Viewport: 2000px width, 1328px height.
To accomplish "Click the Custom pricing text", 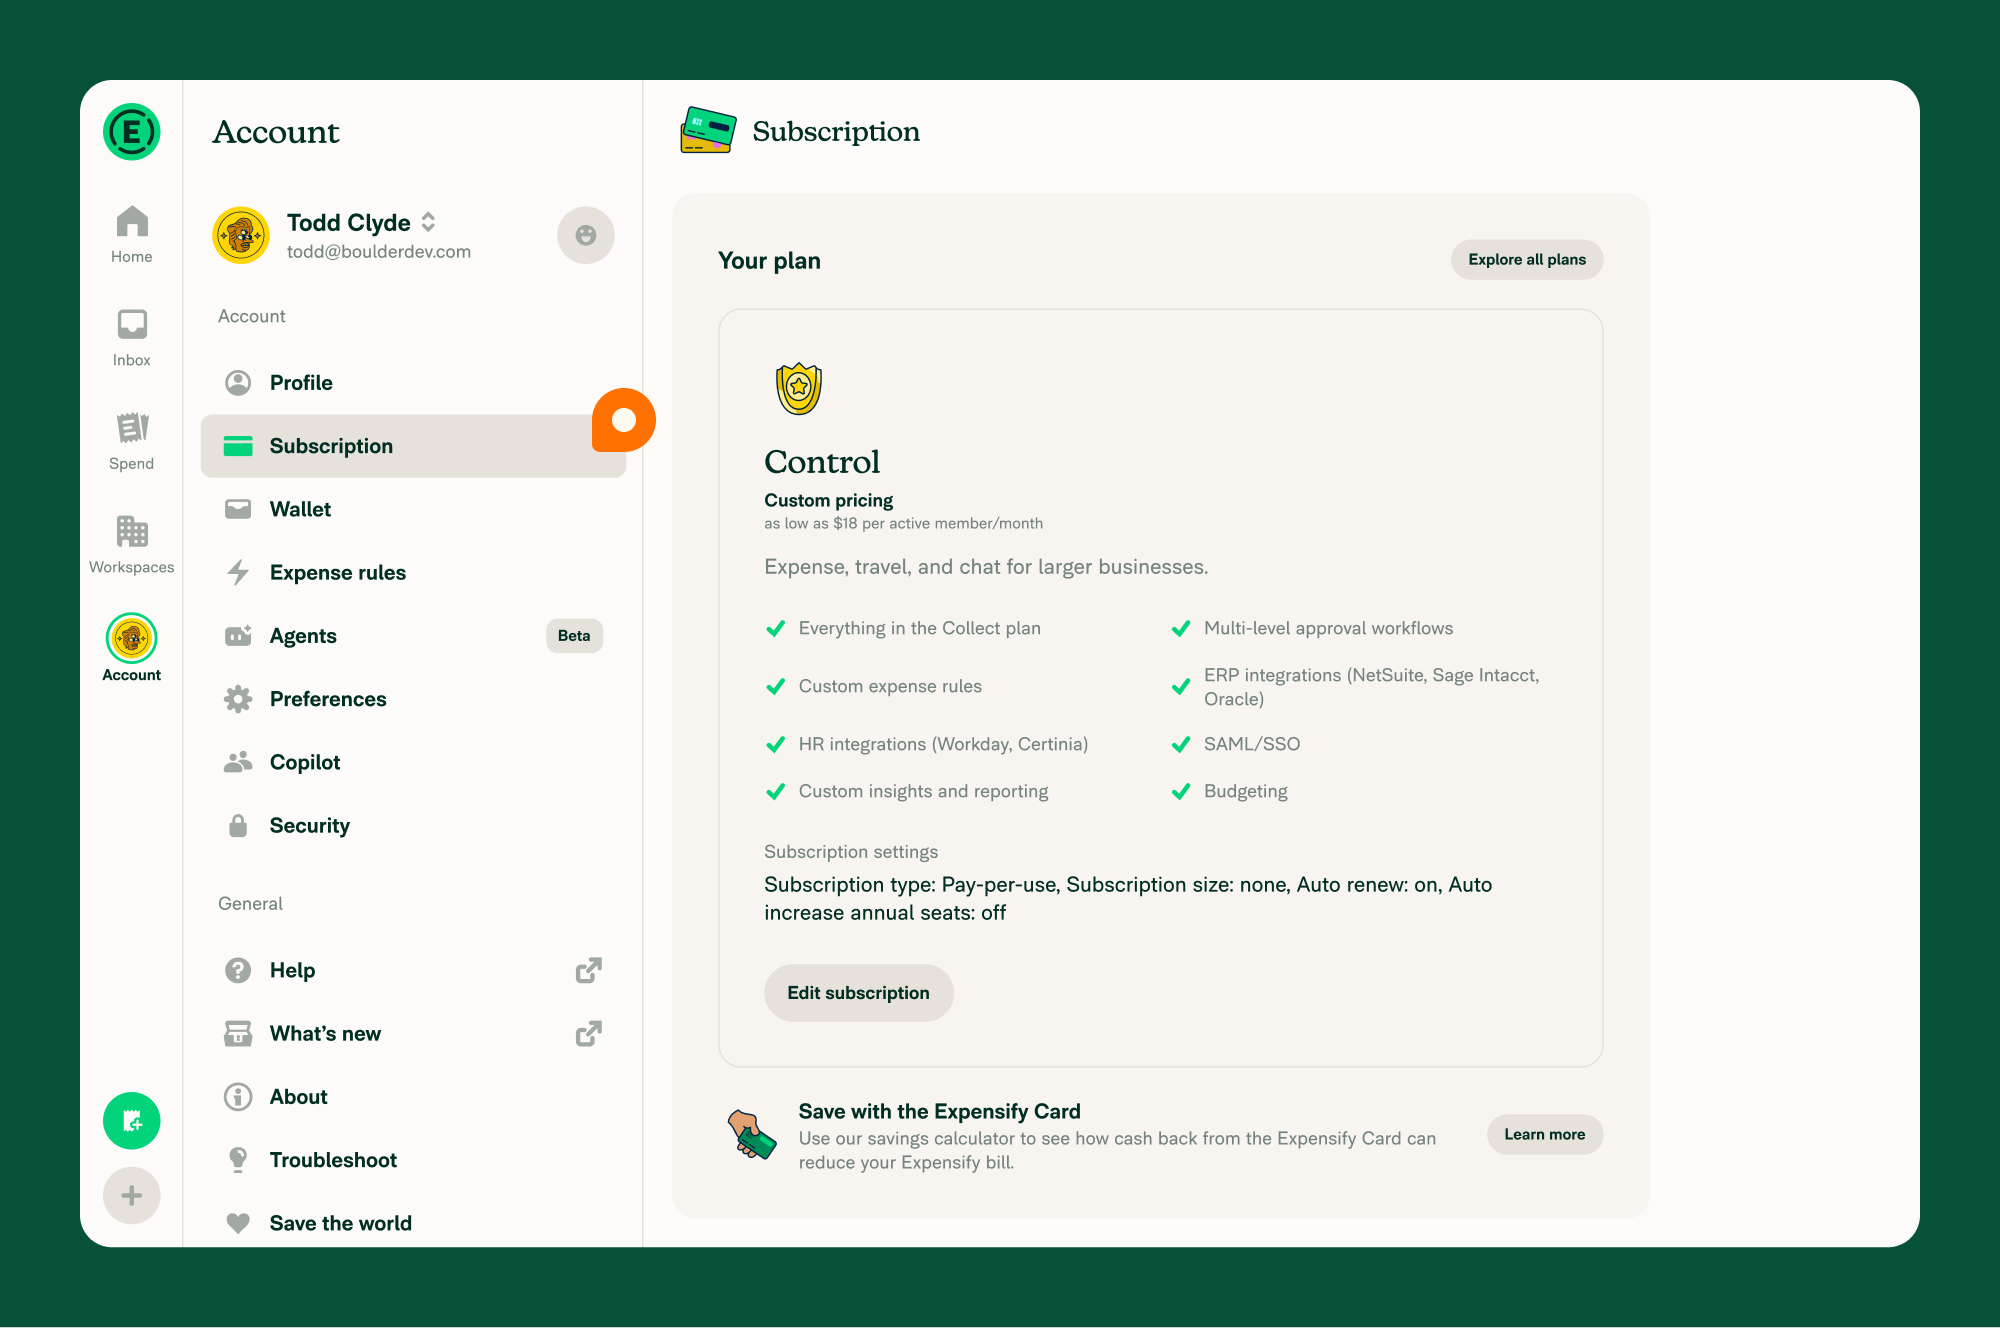I will click(x=829, y=500).
